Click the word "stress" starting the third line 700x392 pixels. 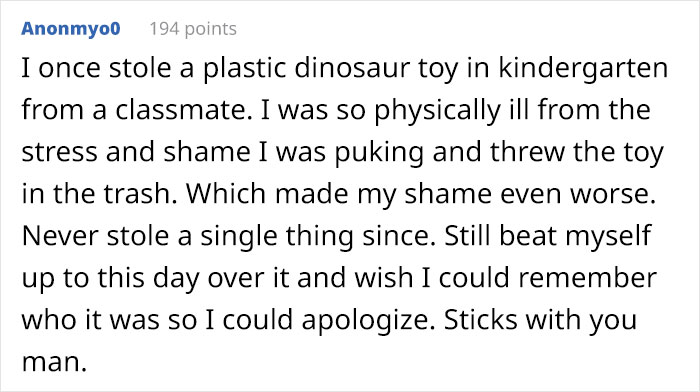tap(59, 152)
